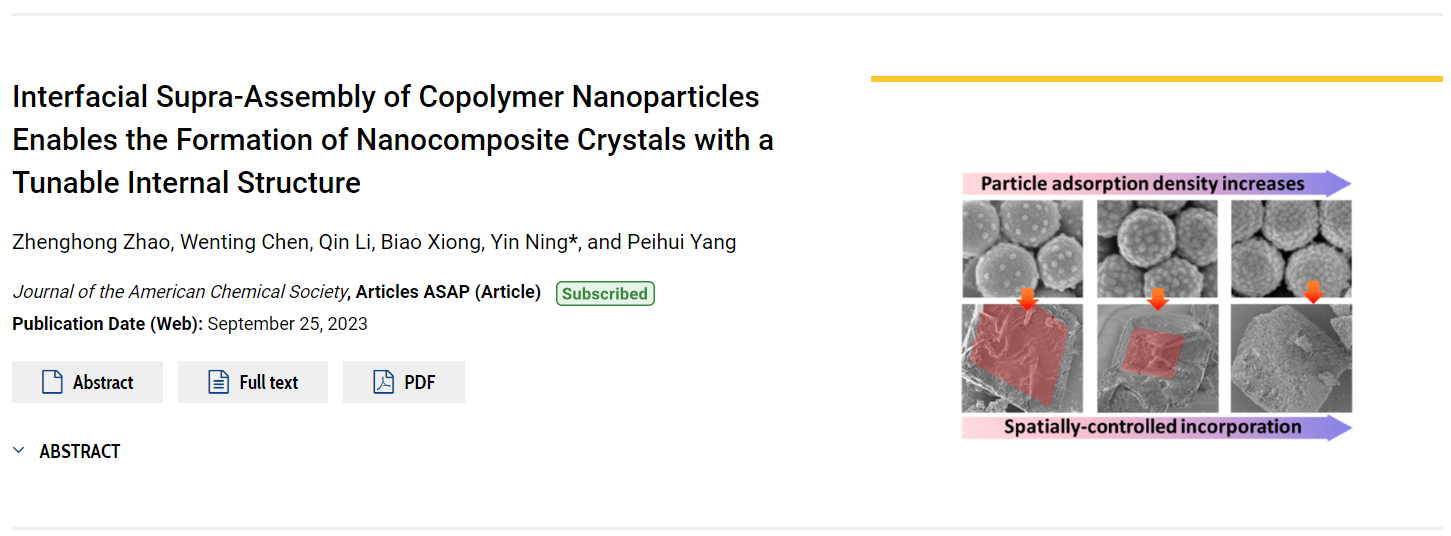Select author Qin Li
Image resolution: width=1451 pixels, height=536 pixels.
point(345,242)
